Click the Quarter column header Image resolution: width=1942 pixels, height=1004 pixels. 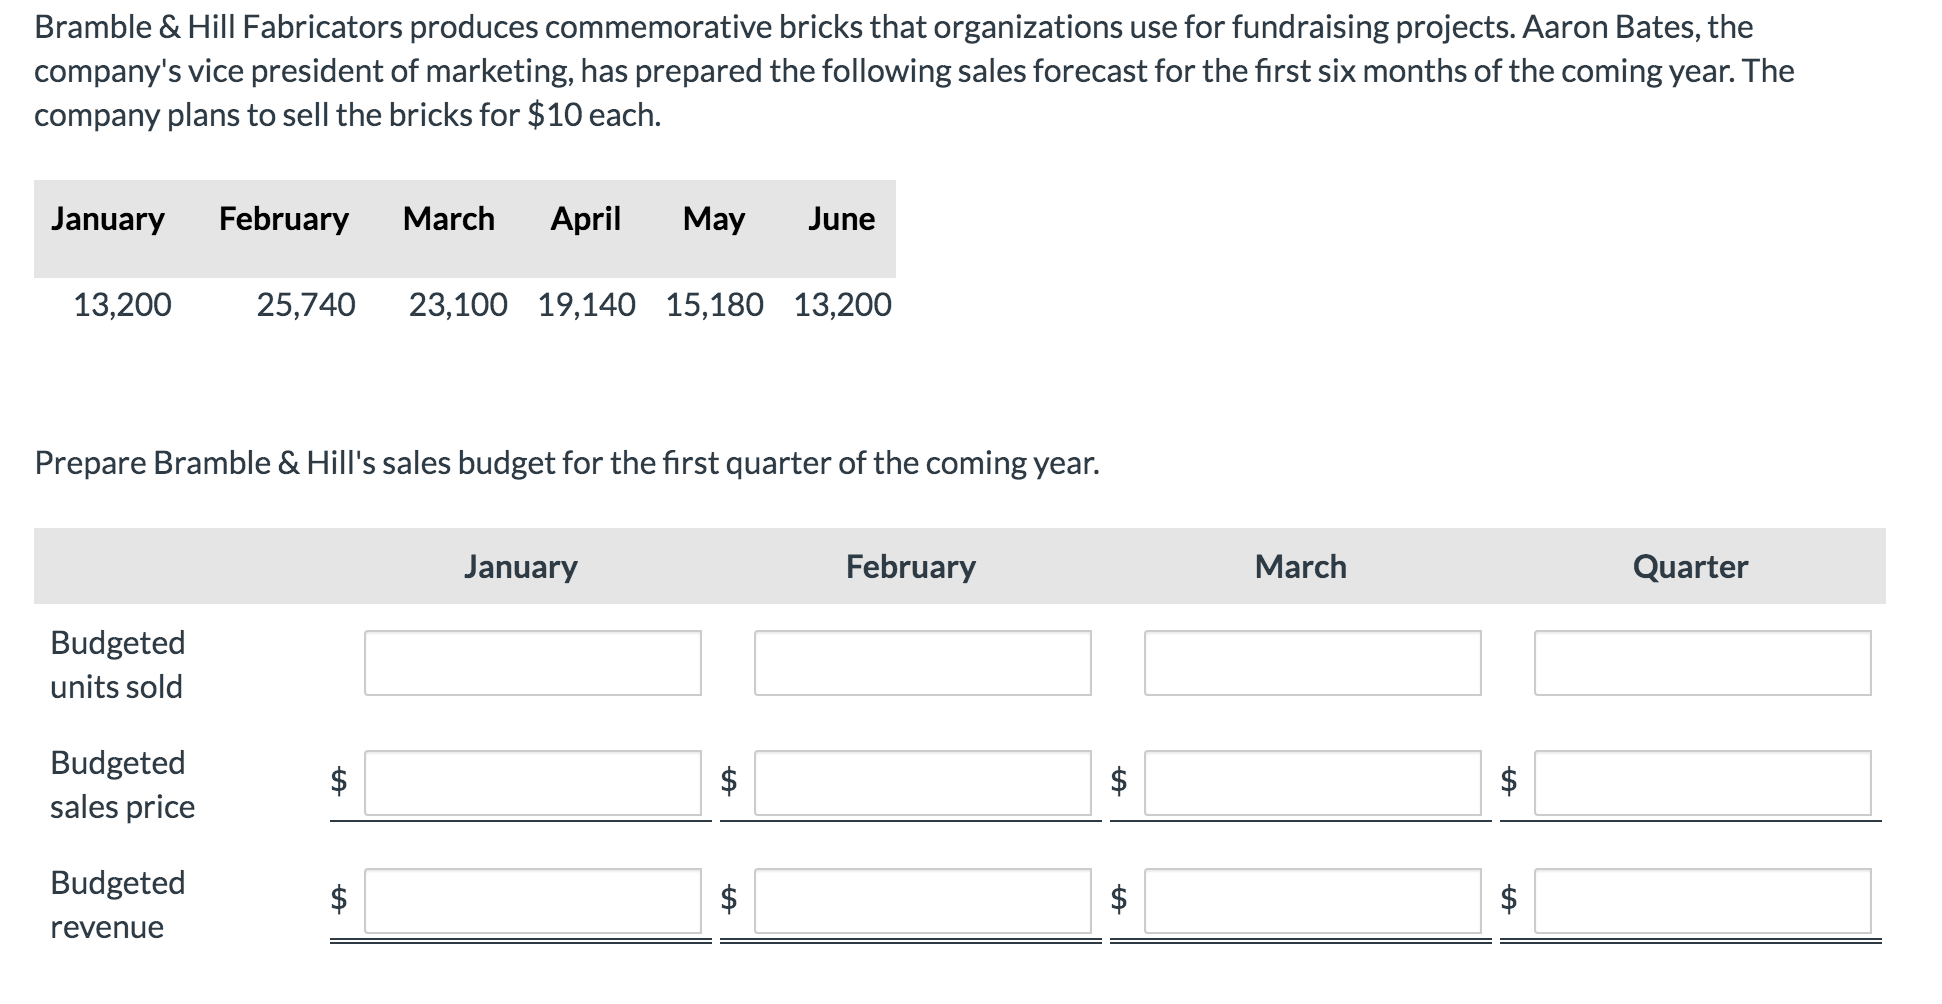tap(1690, 567)
